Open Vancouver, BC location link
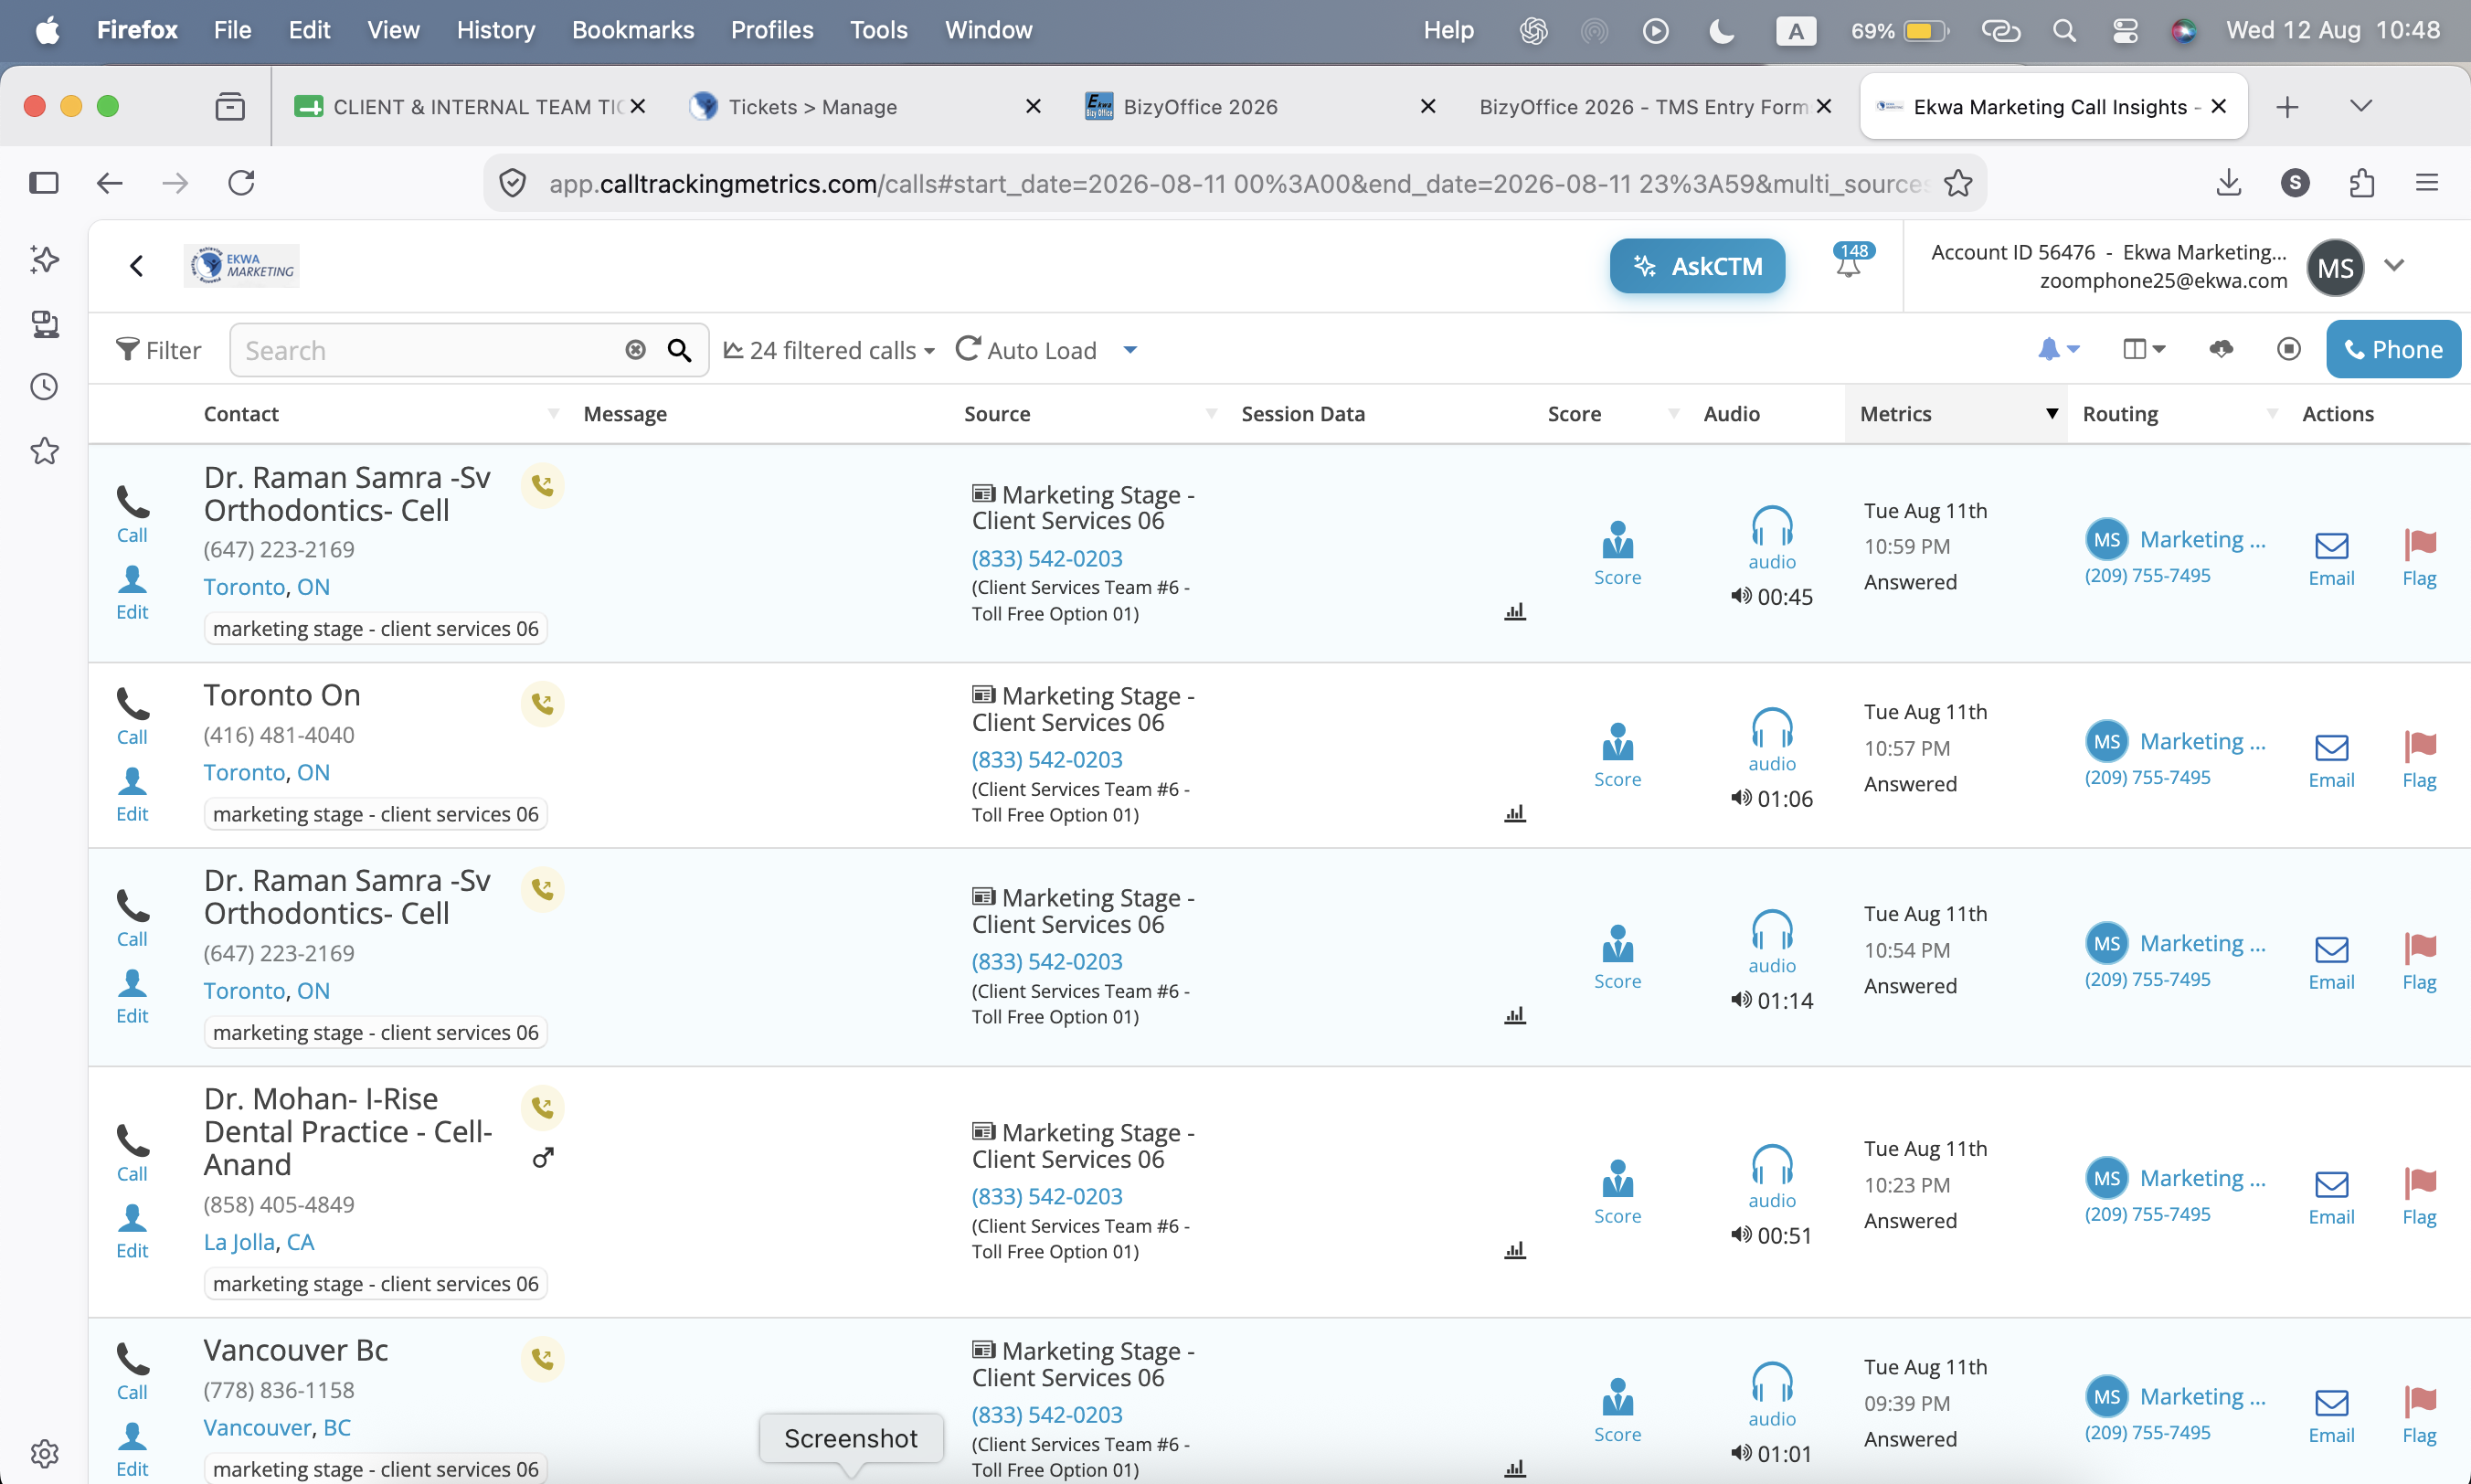This screenshot has height=1484, width=2471. pos(277,1428)
